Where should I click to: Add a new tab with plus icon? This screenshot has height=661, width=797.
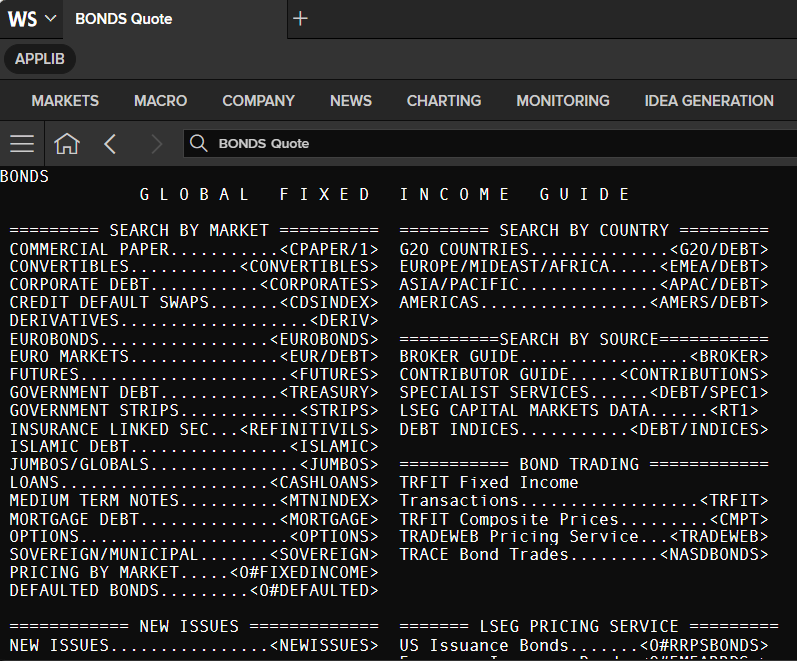(x=300, y=19)
